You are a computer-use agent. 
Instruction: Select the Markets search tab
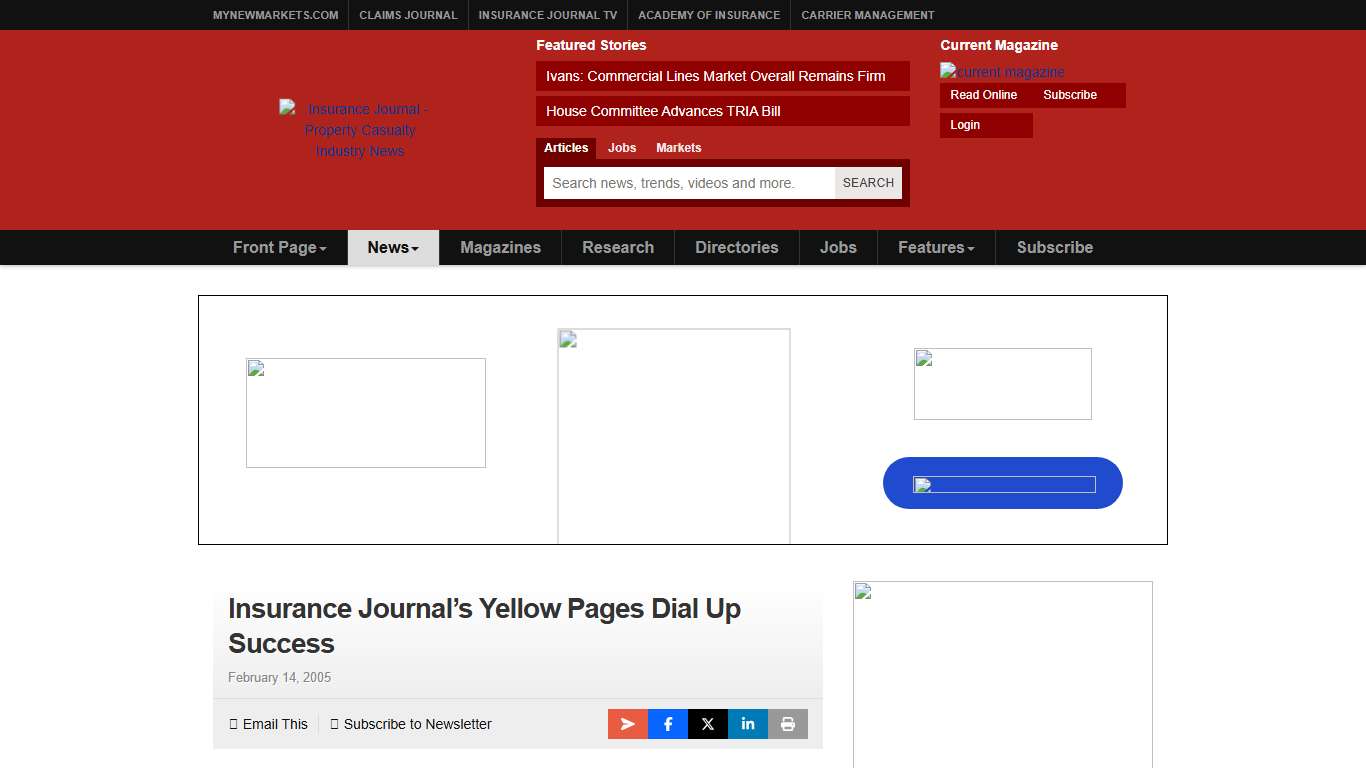679,147
